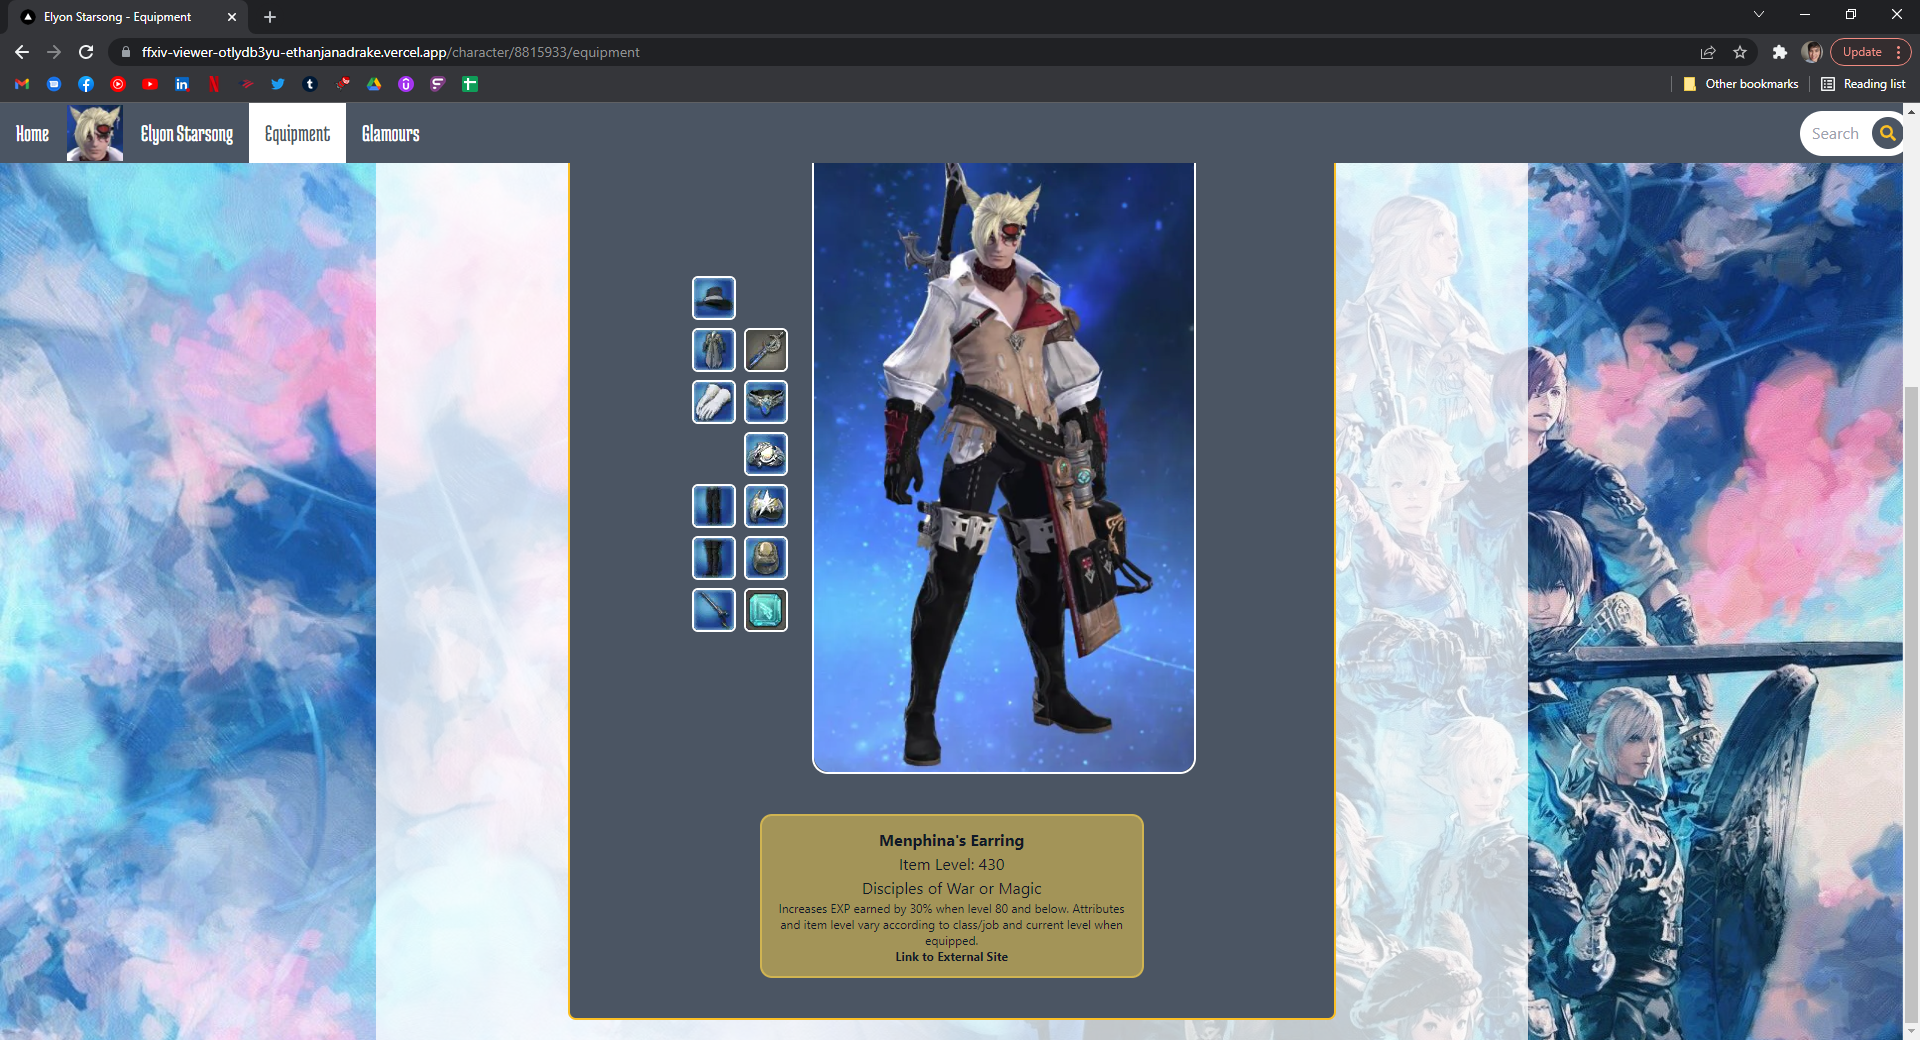Open the Netflix bookmark
Image resolution: width=1920 pixels, height=1040 pixels.
[x=214, y=84]
